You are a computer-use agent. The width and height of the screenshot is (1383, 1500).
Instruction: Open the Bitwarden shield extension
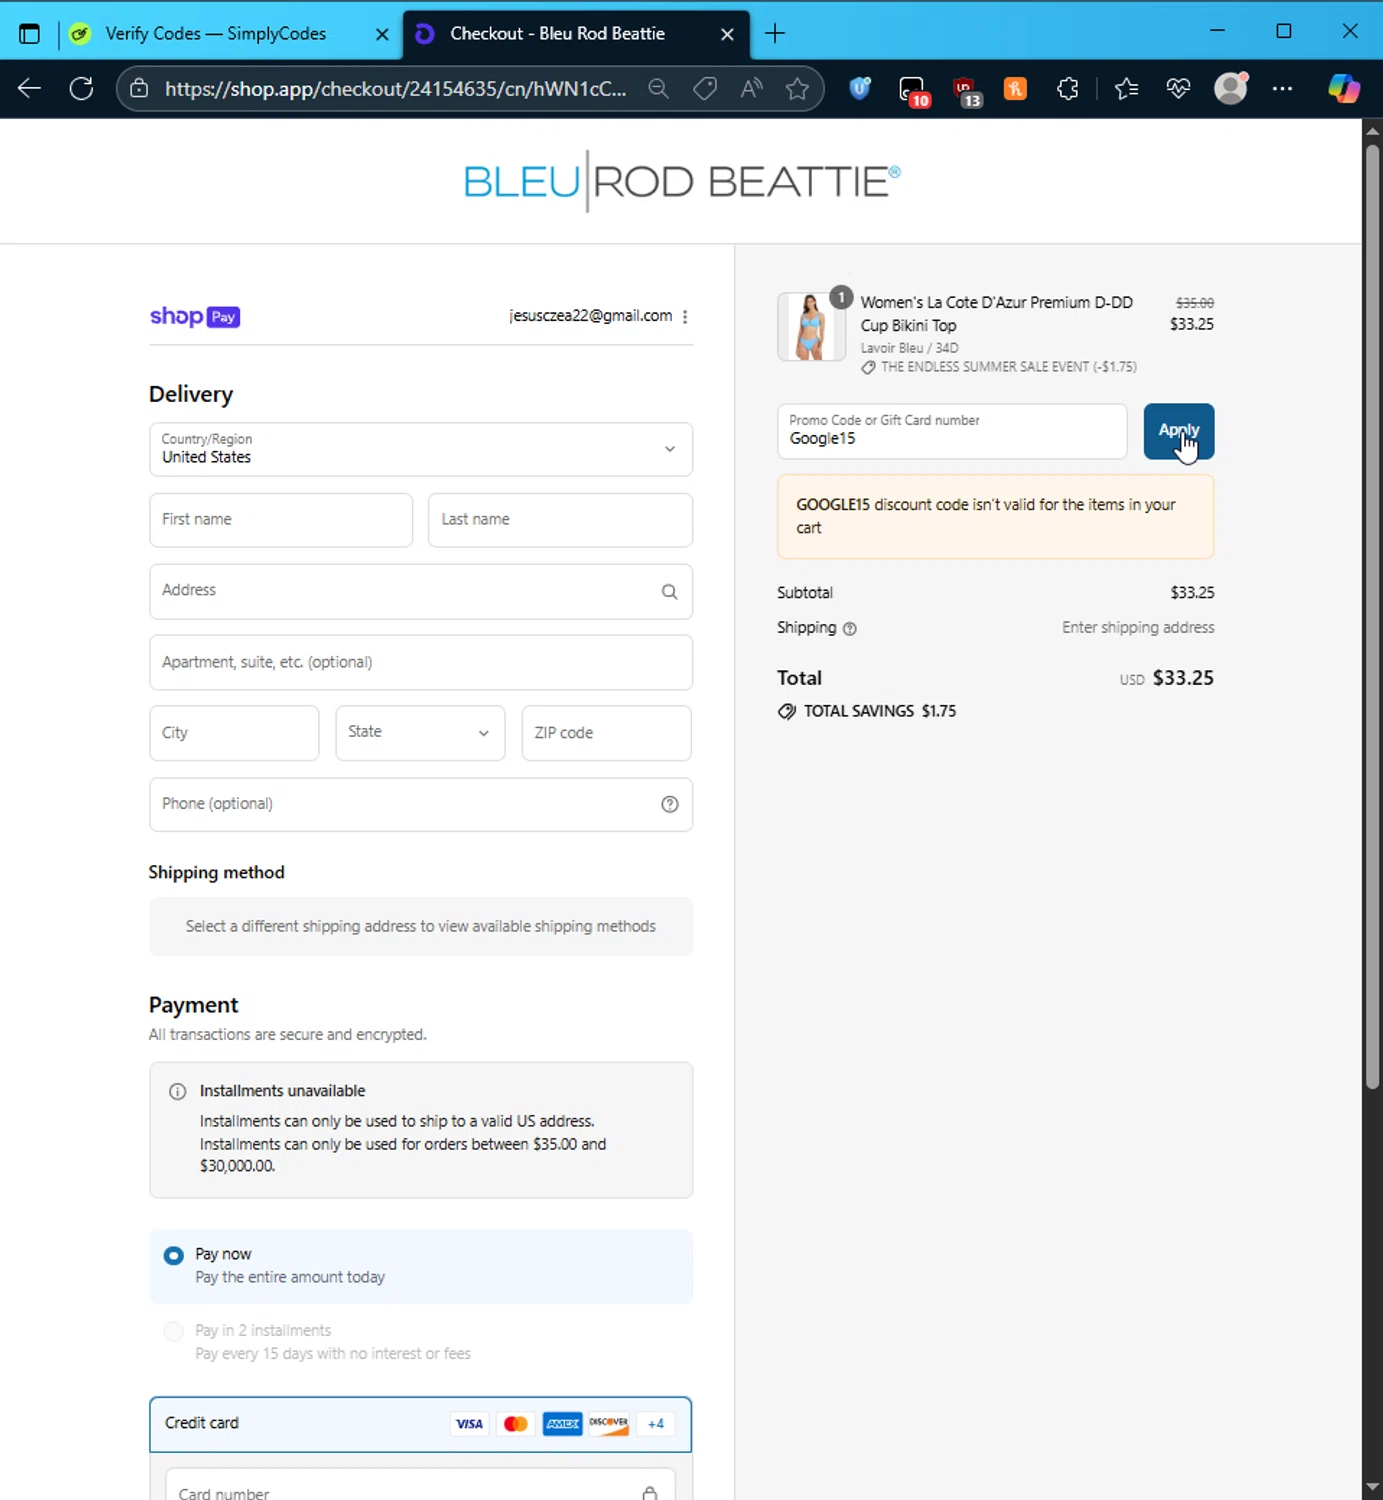tap(860, 88)
